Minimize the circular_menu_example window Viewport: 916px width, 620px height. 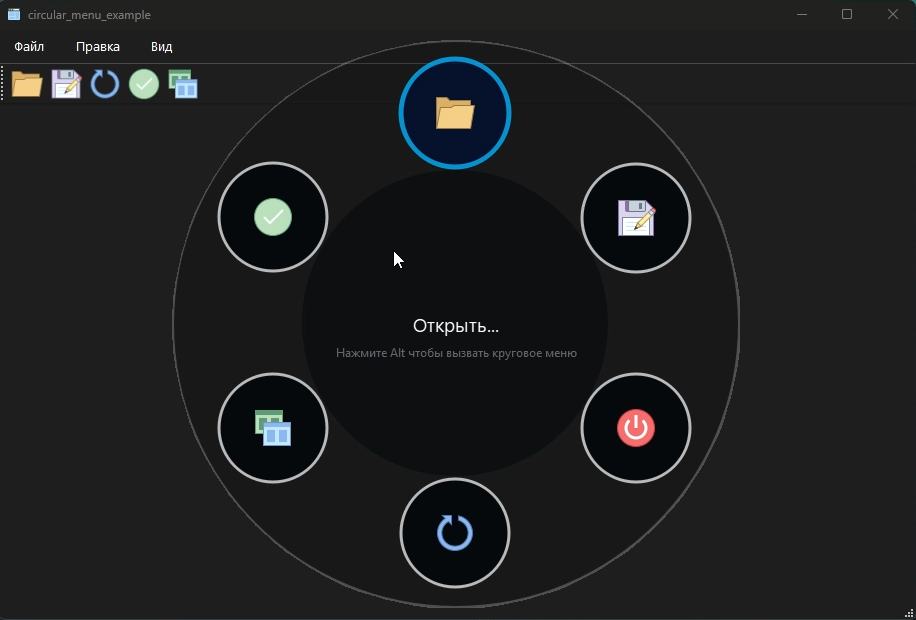[x=802, y=15]
